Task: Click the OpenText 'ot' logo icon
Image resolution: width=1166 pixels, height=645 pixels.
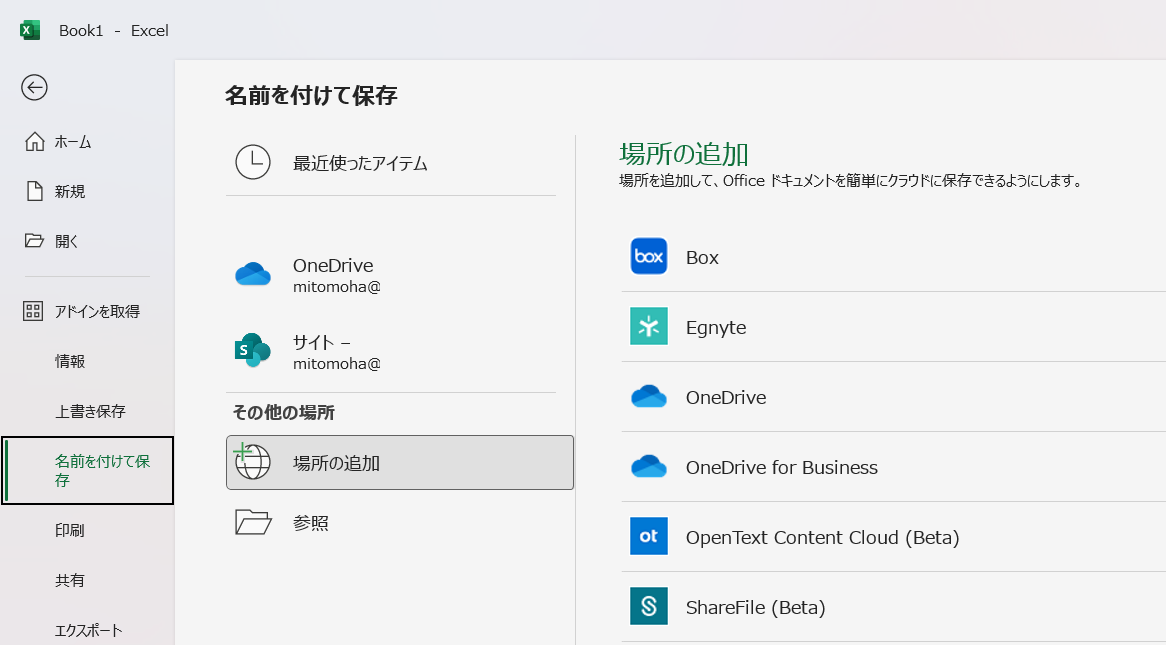Action: 648,536
